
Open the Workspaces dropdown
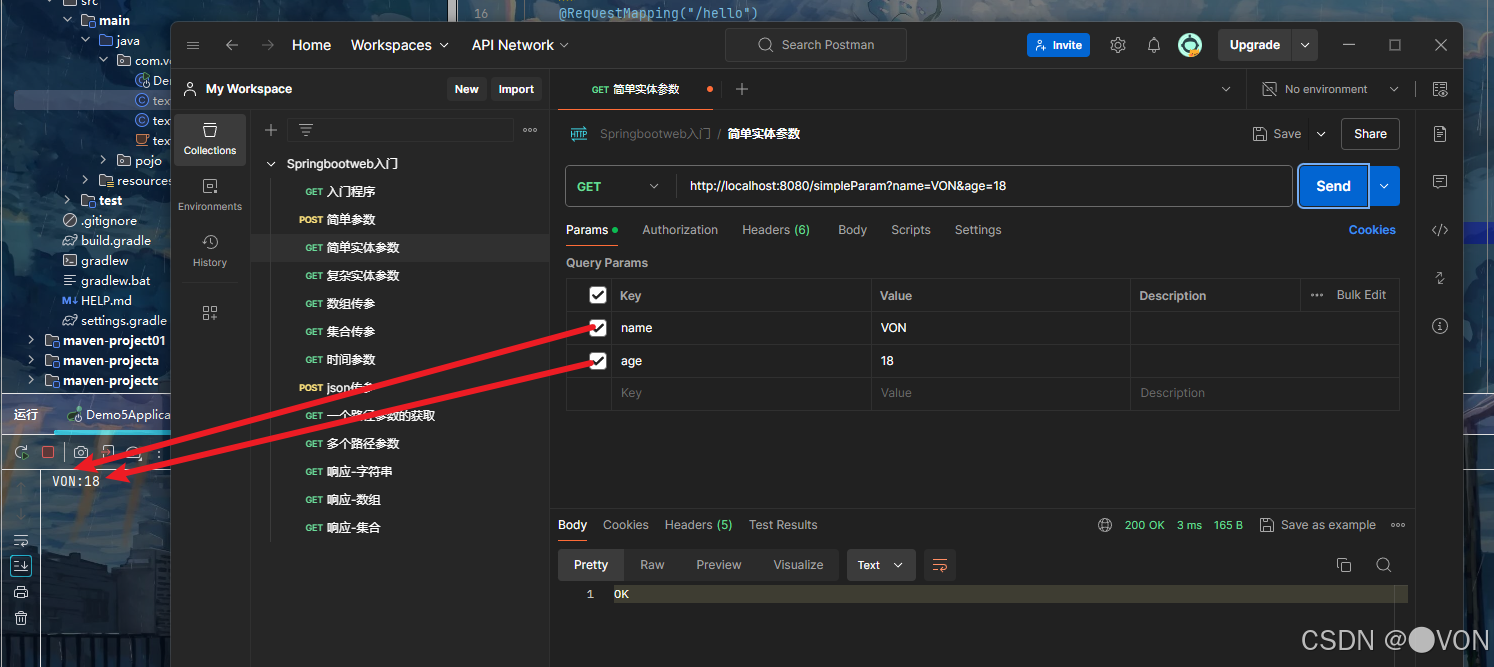pyautogui.click(x=400, y=45)
